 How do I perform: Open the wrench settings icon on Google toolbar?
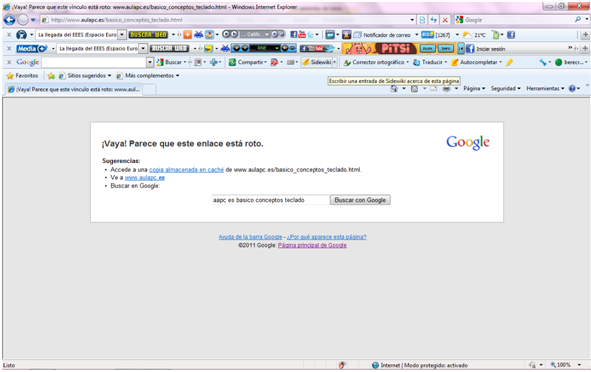pyautogui.click(x=543, y=62)
